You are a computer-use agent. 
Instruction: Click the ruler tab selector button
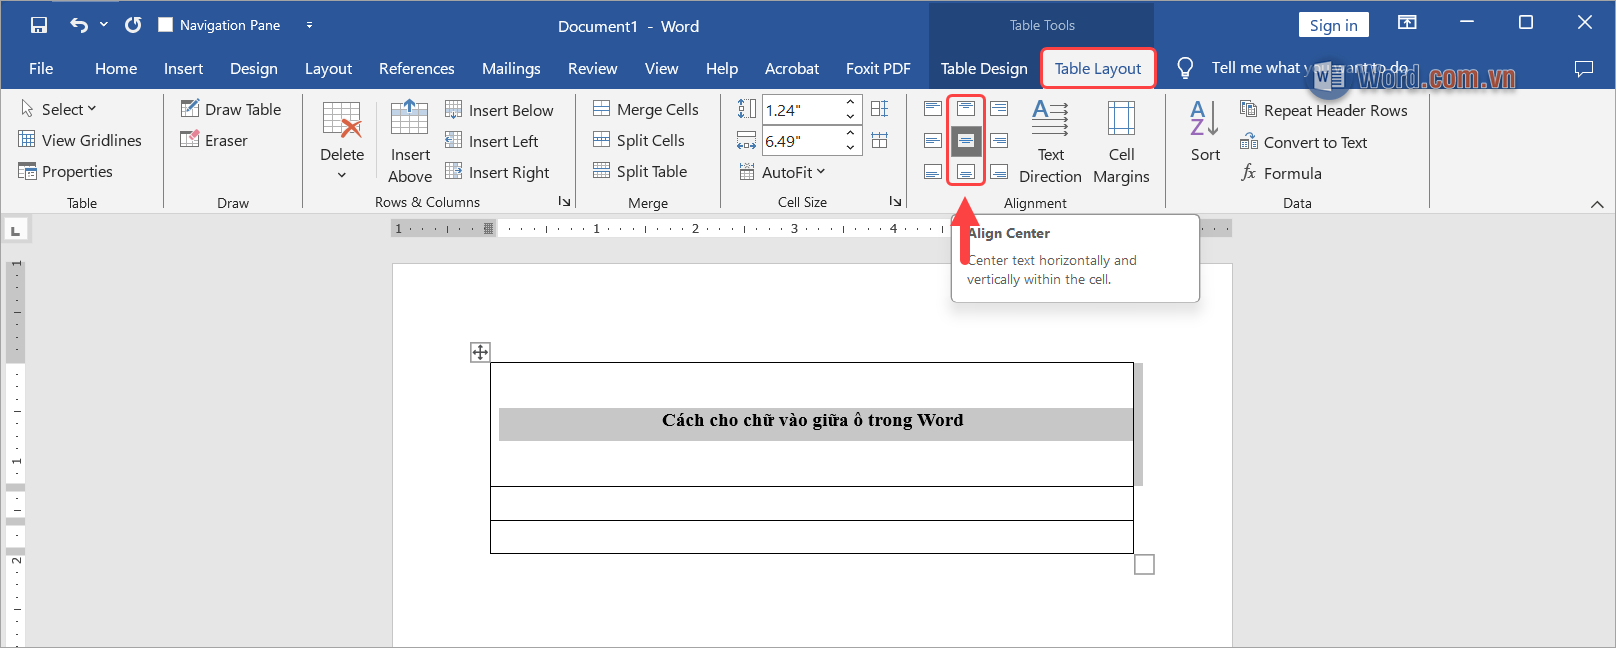click(x=15, y=231)
